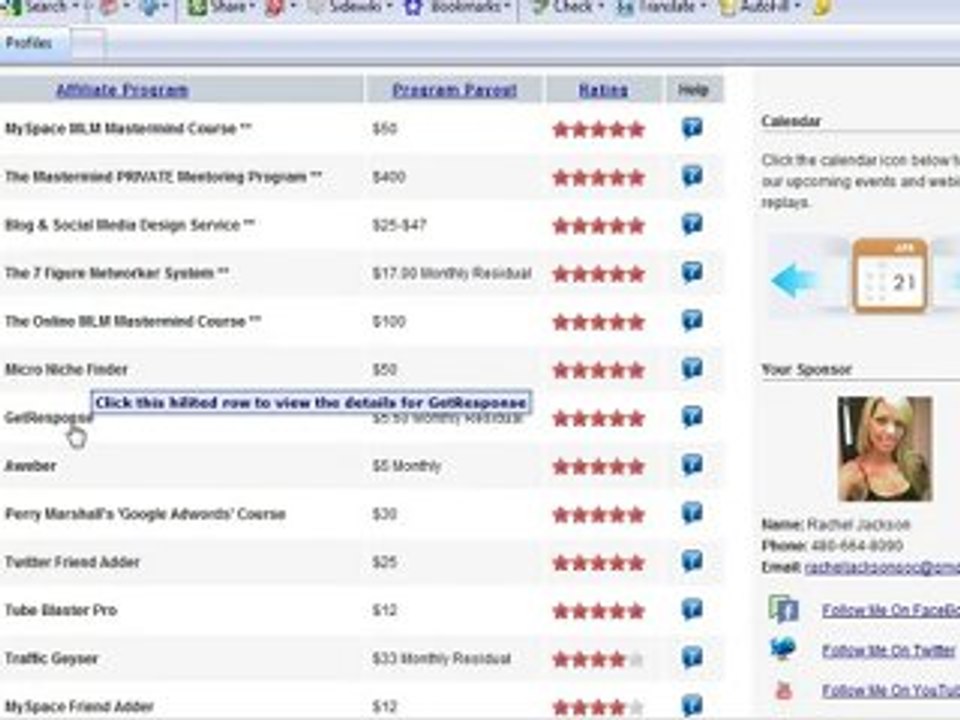Expand the Check toolbar dropdown
The width and height of the screenshot is (960, 720).
tap(601, 7)
